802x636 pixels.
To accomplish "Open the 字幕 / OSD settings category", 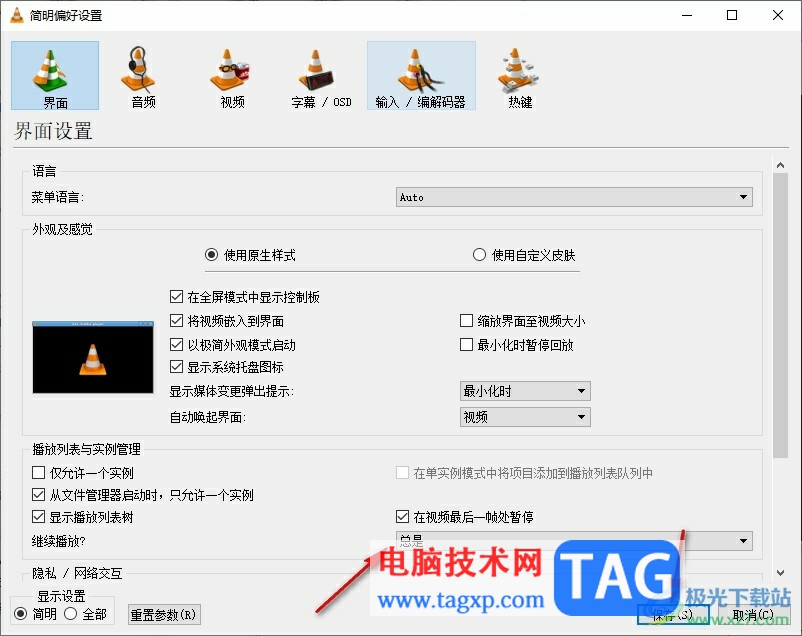I will pos(321,76).
